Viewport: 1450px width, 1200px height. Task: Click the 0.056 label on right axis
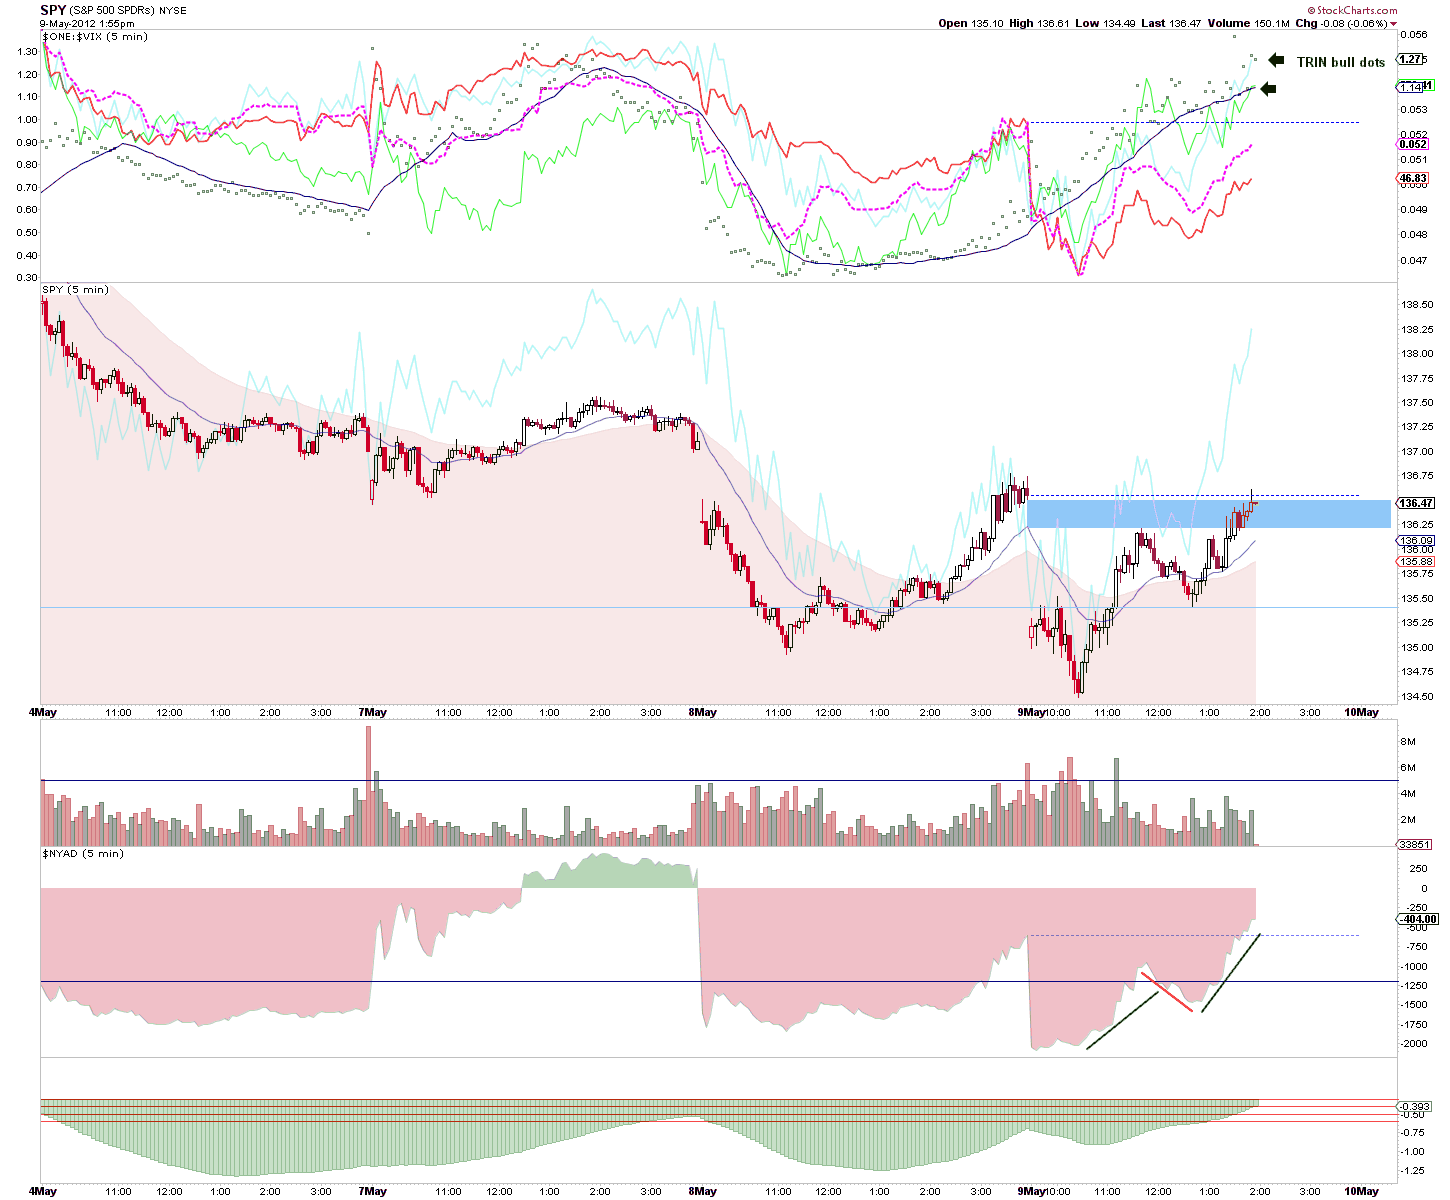click(1413, 34)
